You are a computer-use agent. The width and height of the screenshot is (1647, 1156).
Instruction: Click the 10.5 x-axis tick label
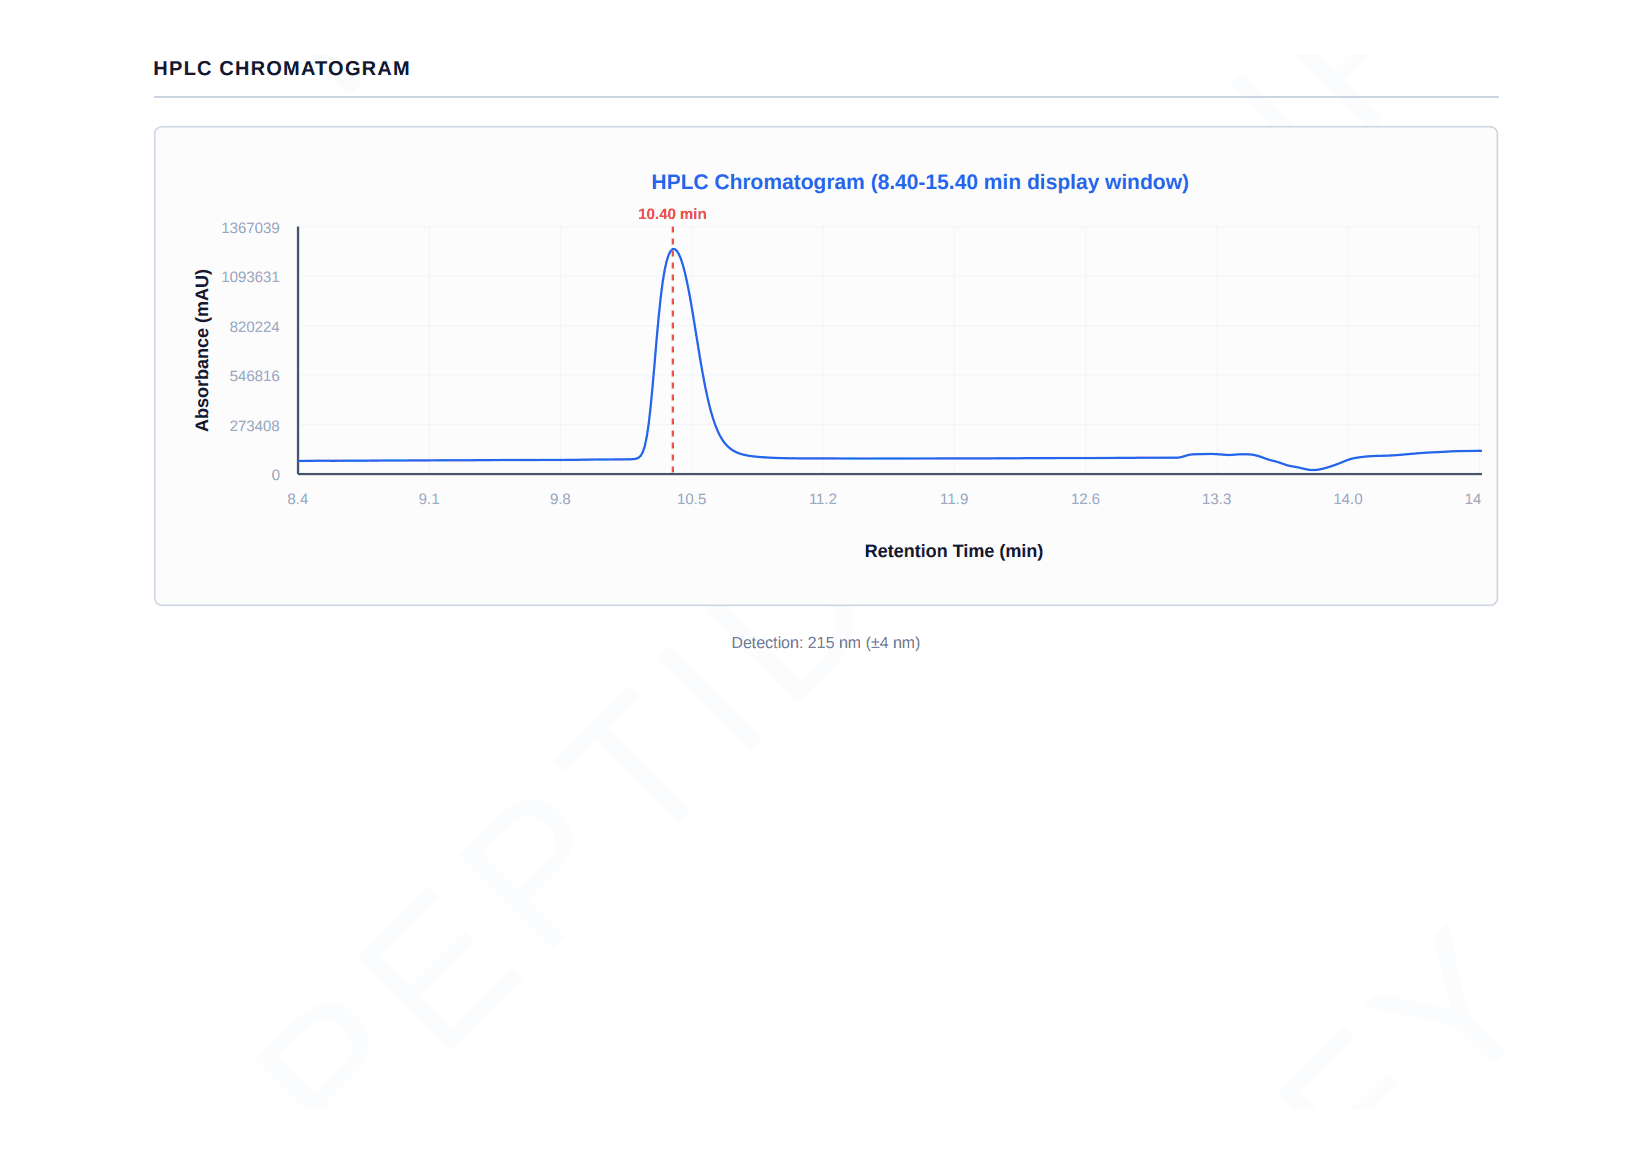[691, 499]
